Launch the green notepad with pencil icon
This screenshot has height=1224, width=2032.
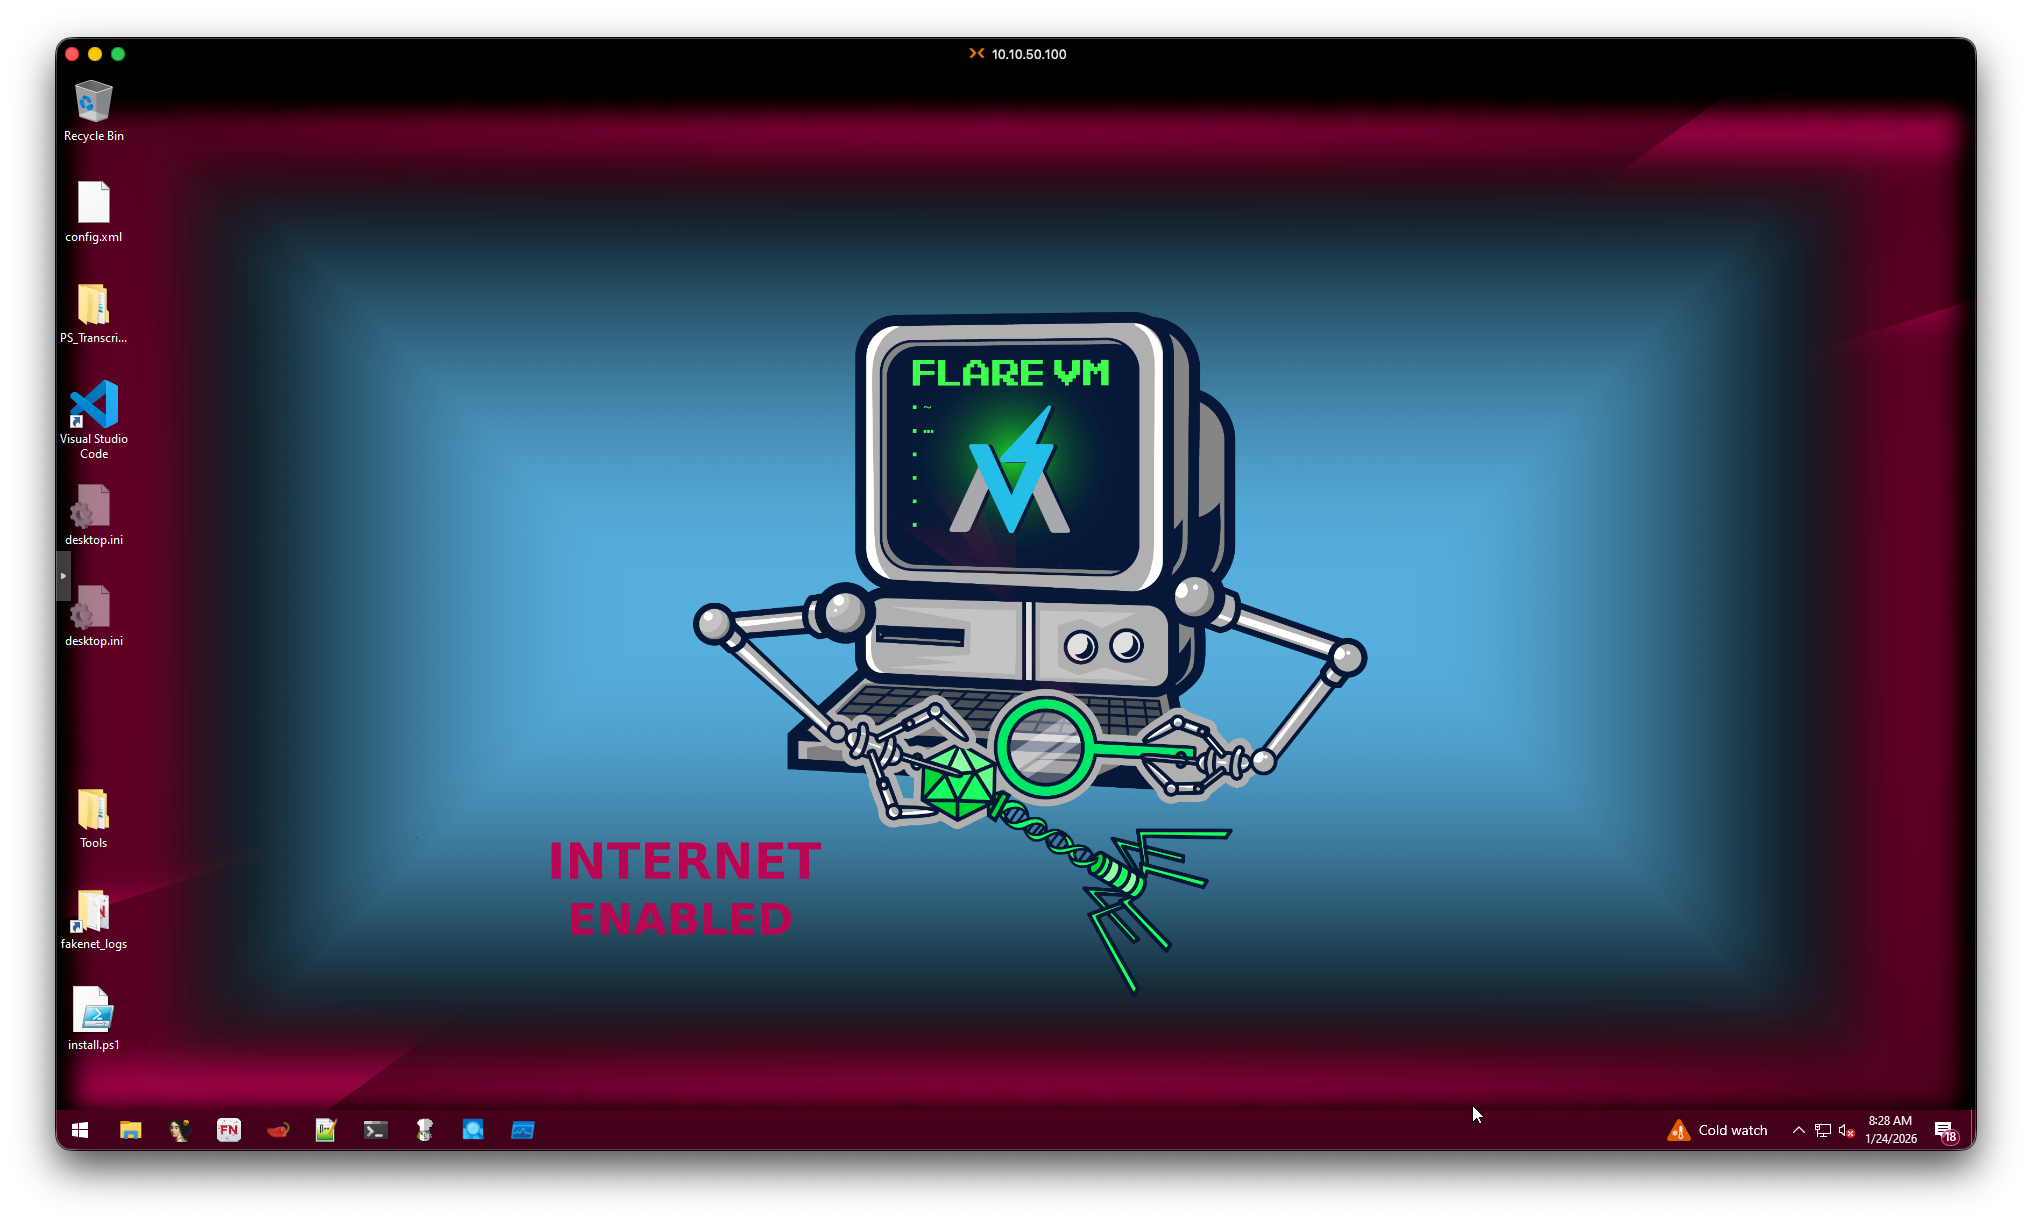pos(326,1130)
